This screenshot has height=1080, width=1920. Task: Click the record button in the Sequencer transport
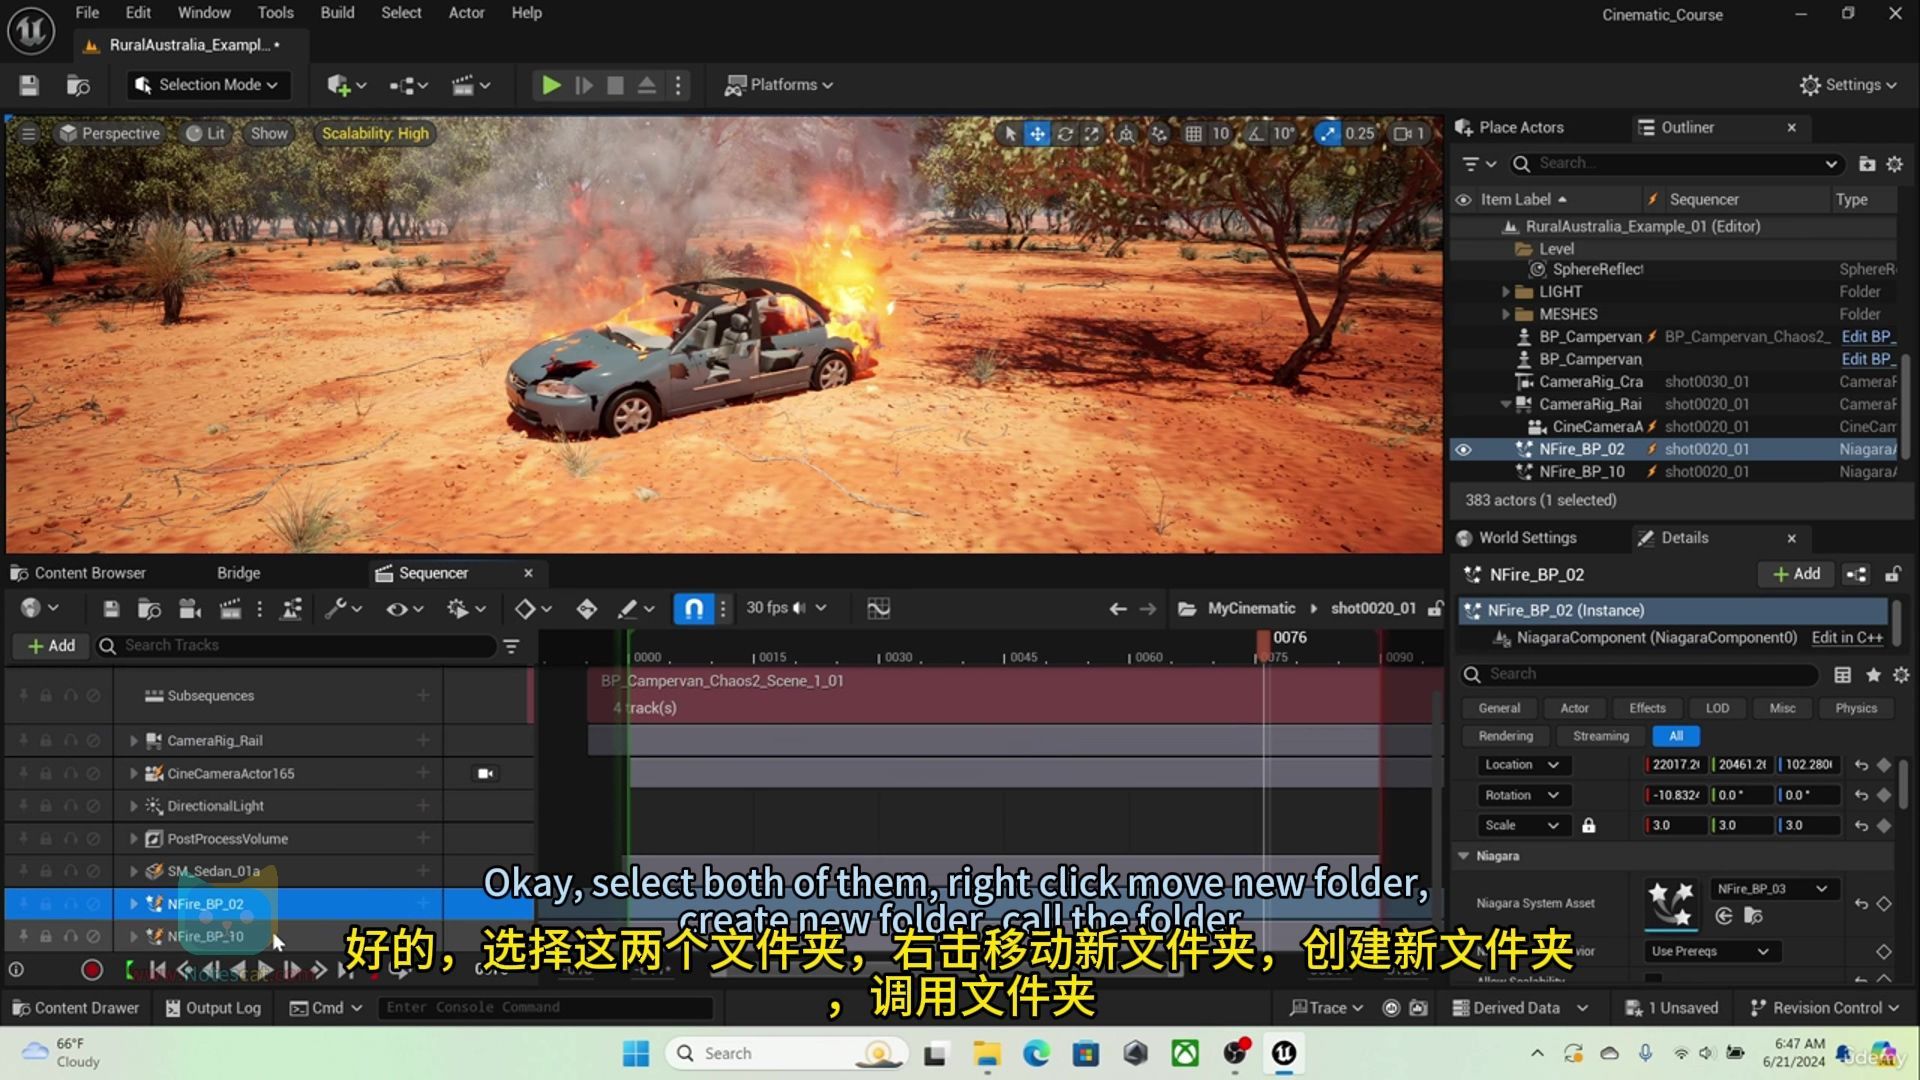92,970
